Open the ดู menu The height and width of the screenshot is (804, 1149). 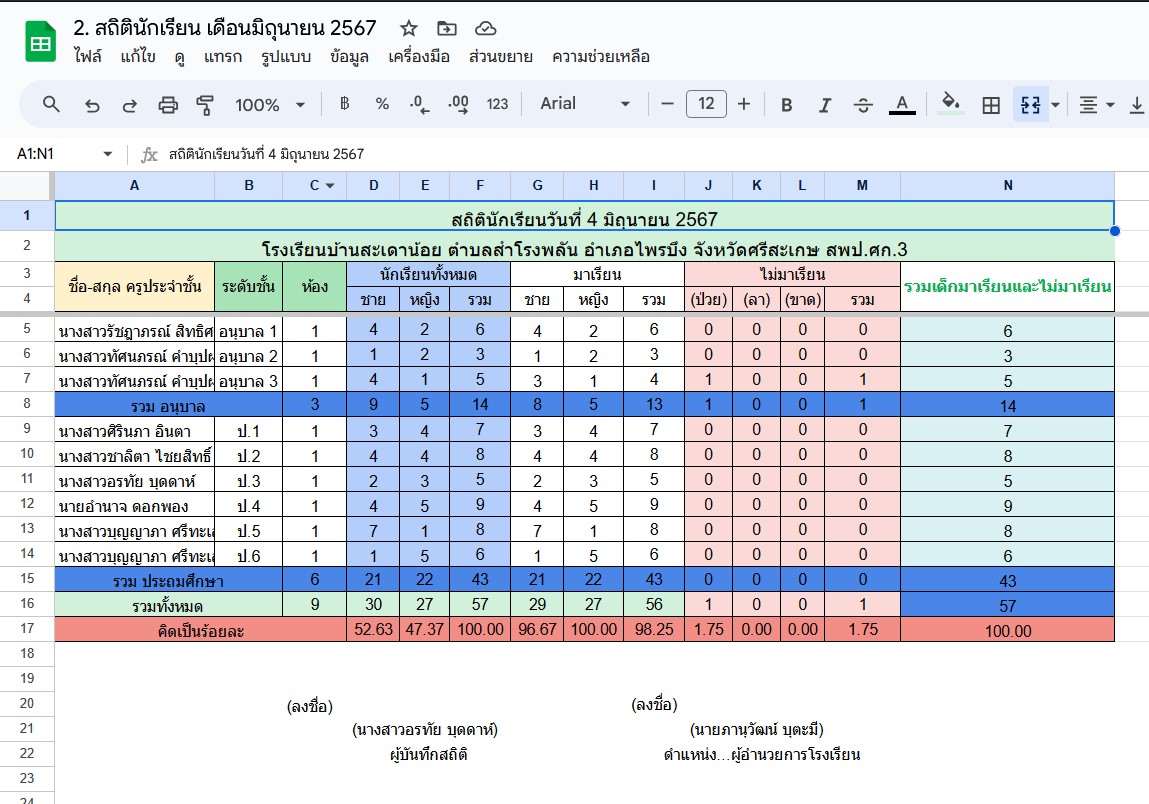(180, 56)
